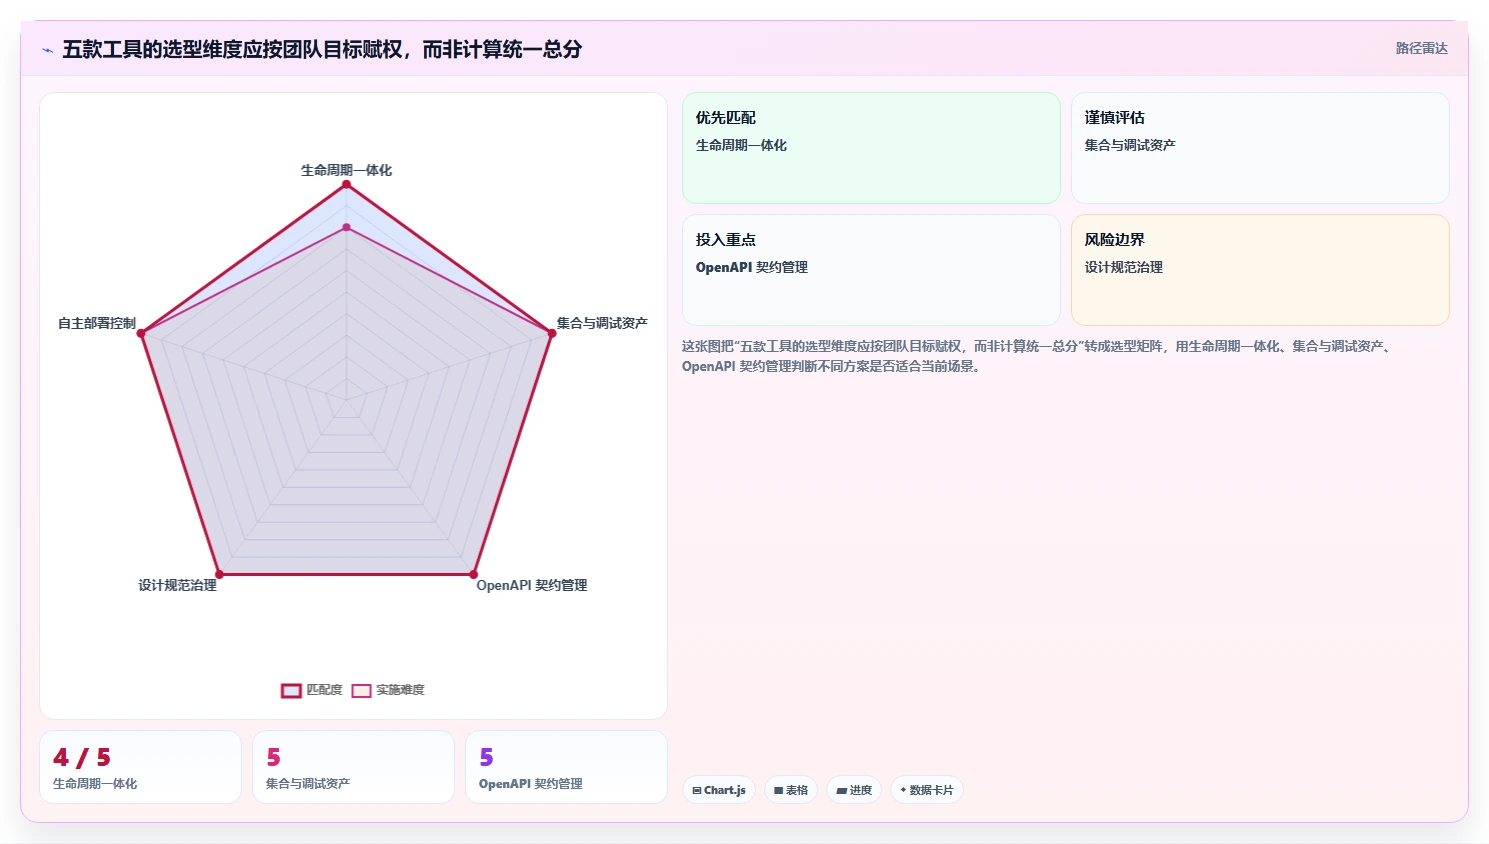Click the stat card labeled OpenAPI 契约管理

point(566,767)
